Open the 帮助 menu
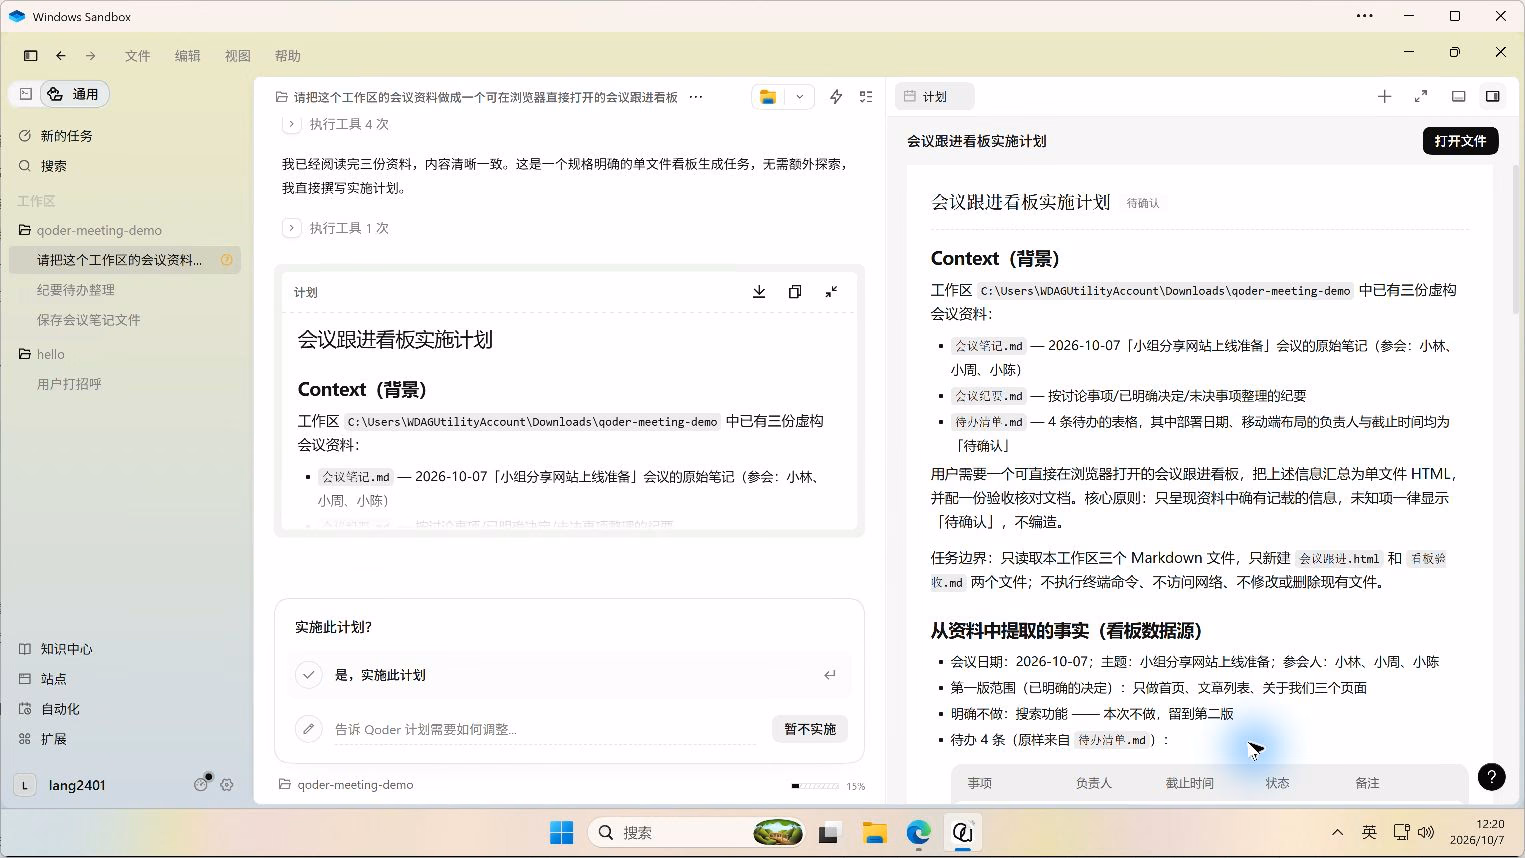The height and width of the screenshot is (858, 1525). pyautogui.click(x=287, y=56)
